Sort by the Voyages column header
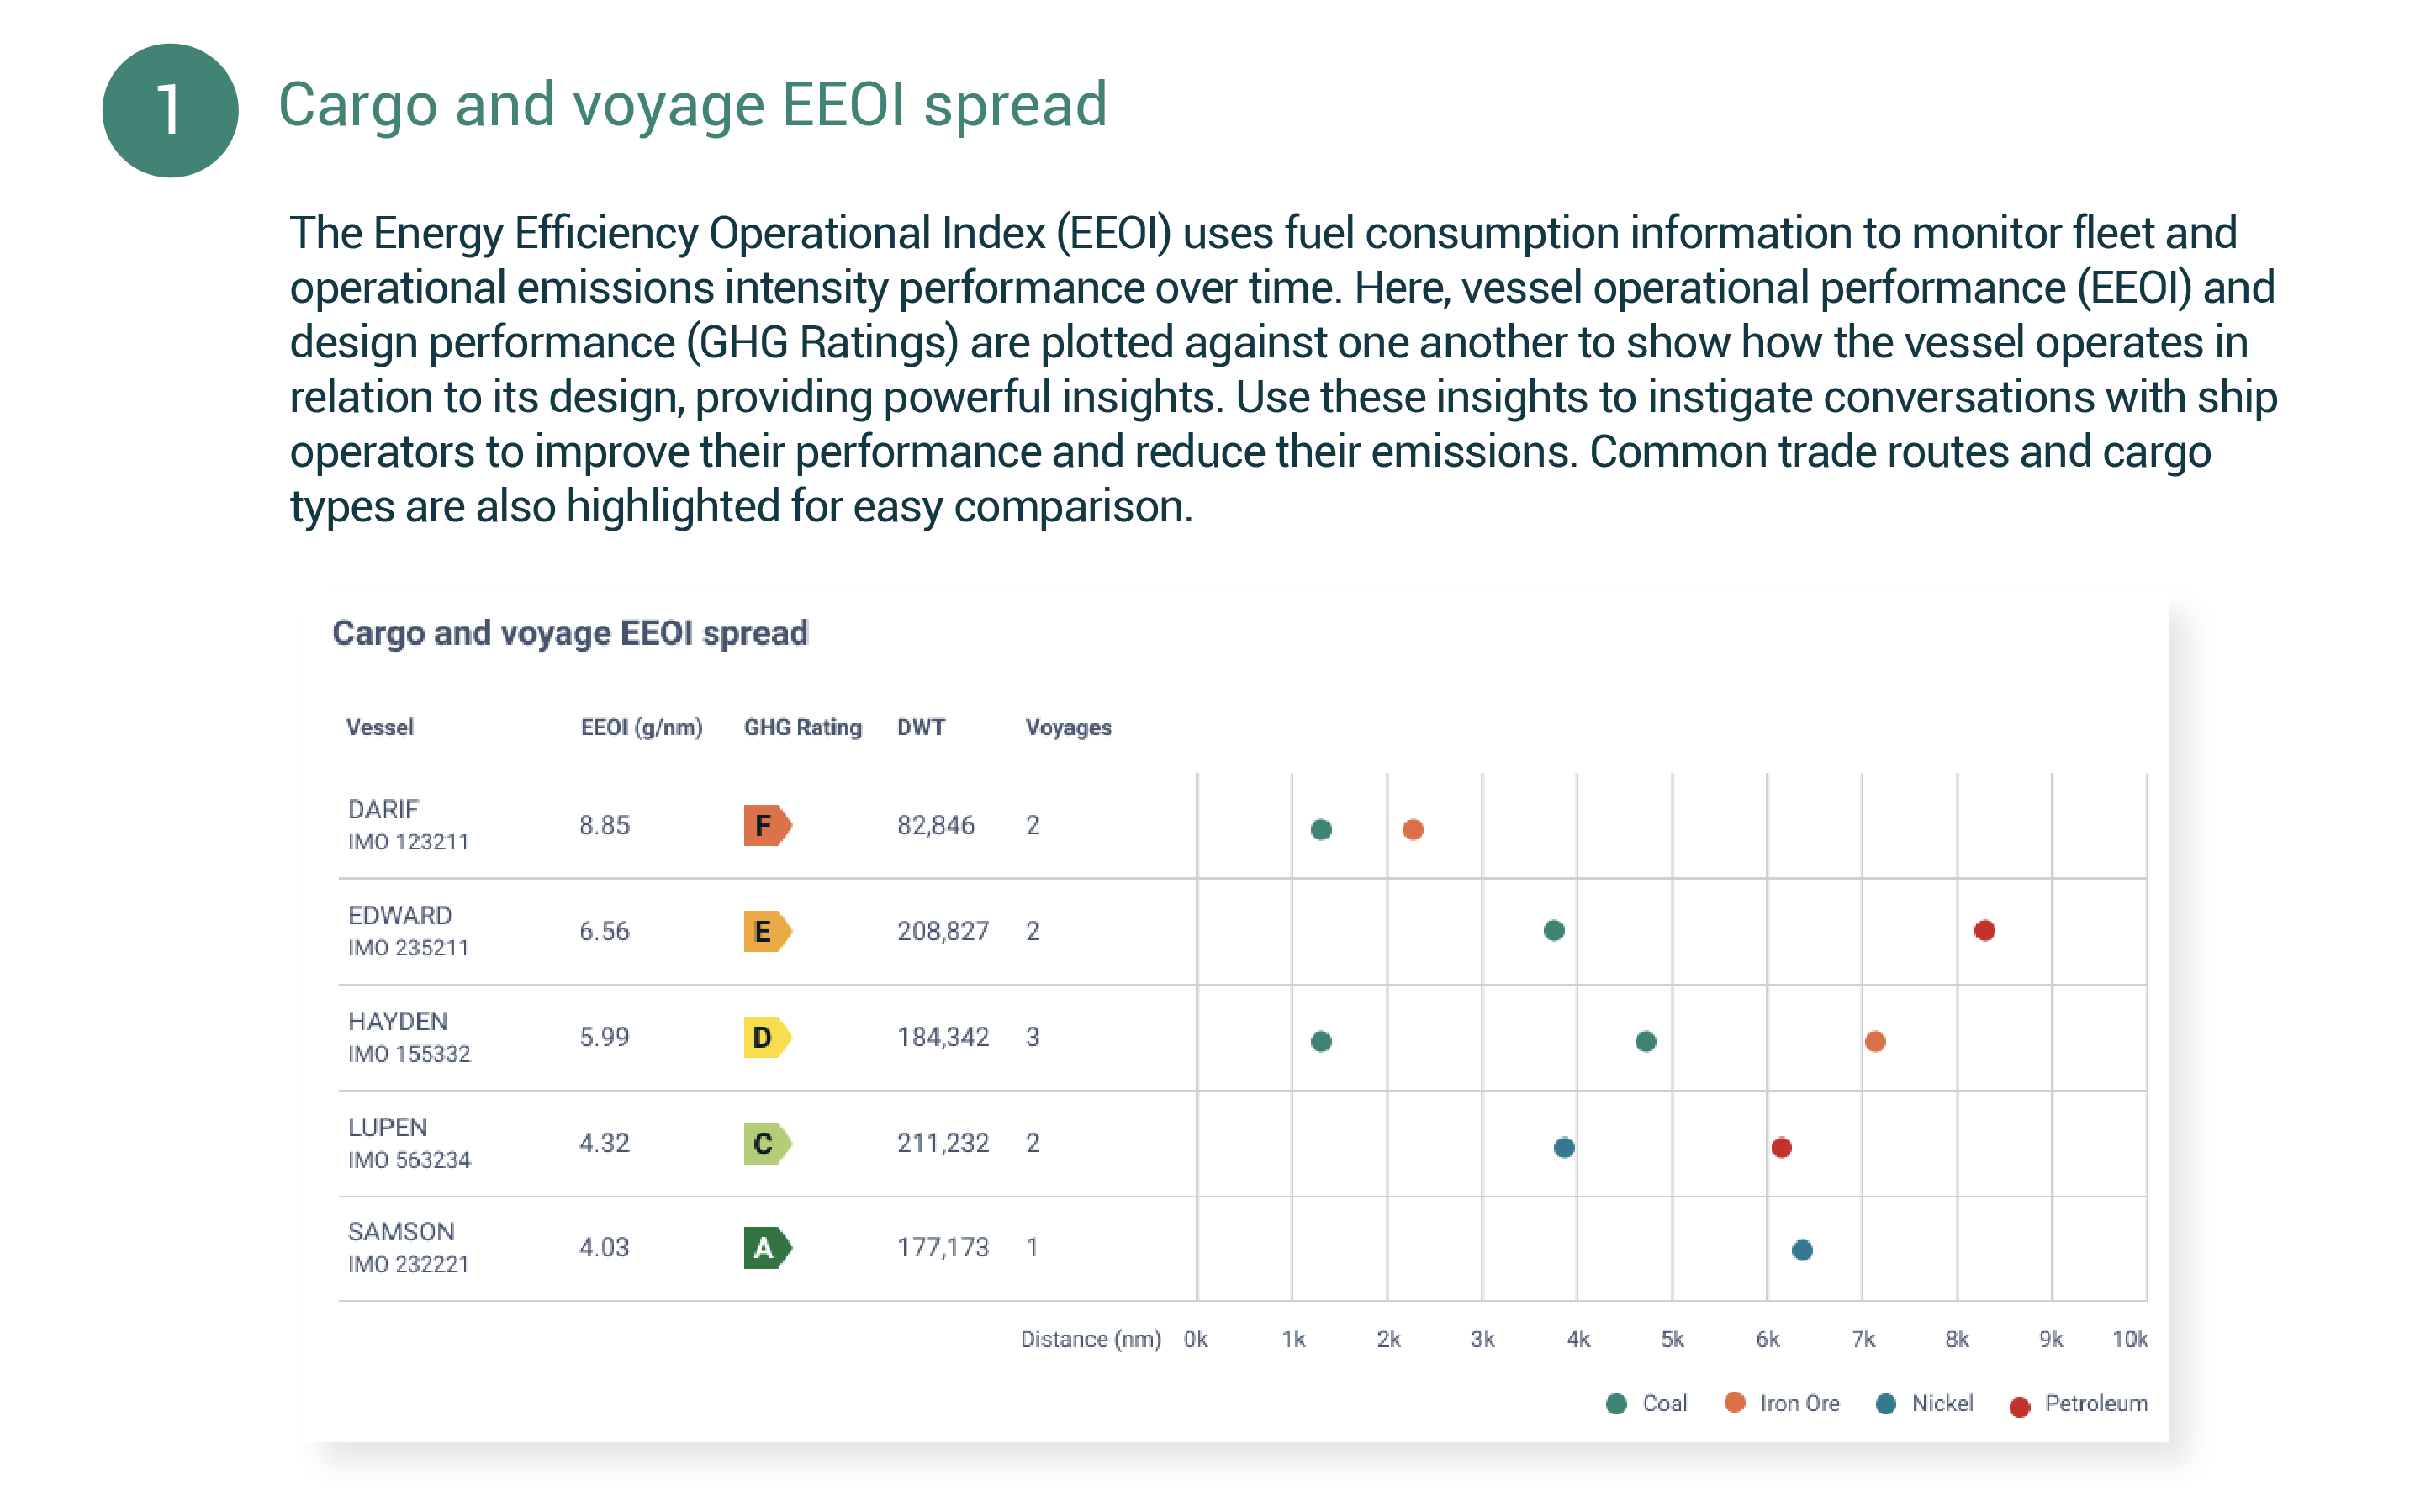Viewport: 2415px width, 1512px height. point(1068,728)
